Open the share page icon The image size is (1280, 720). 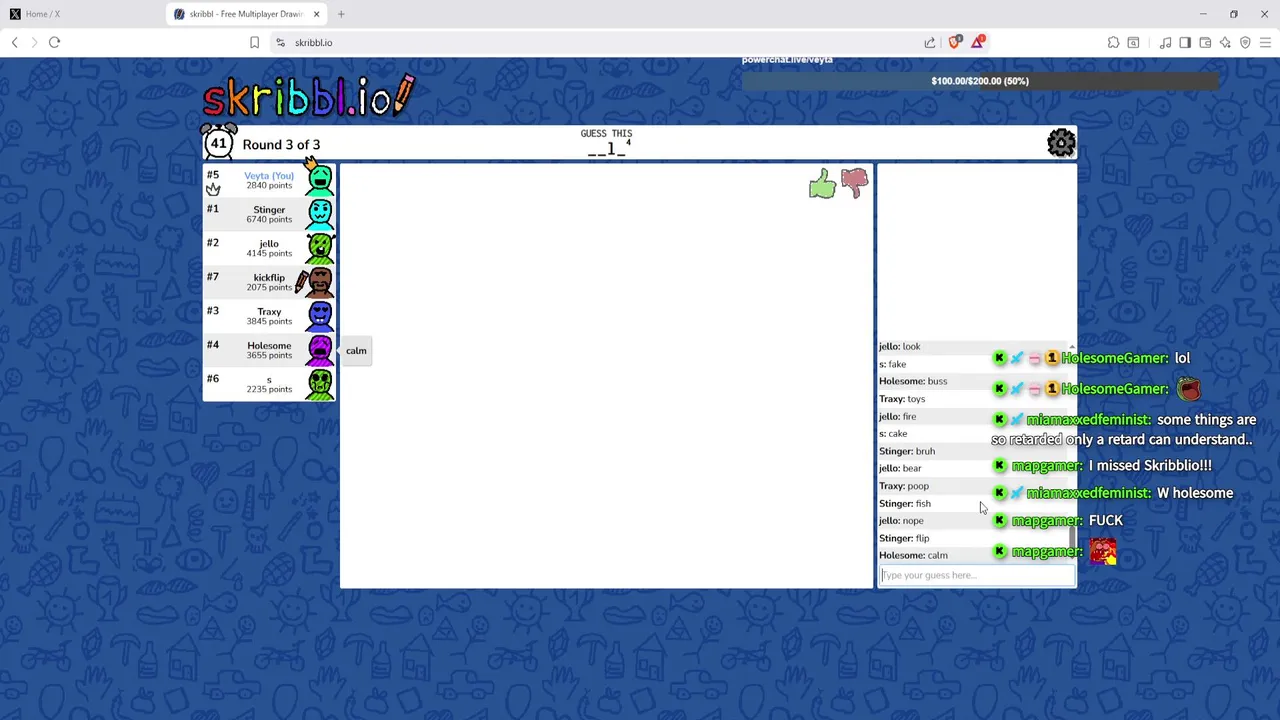[x=930, y=42]
